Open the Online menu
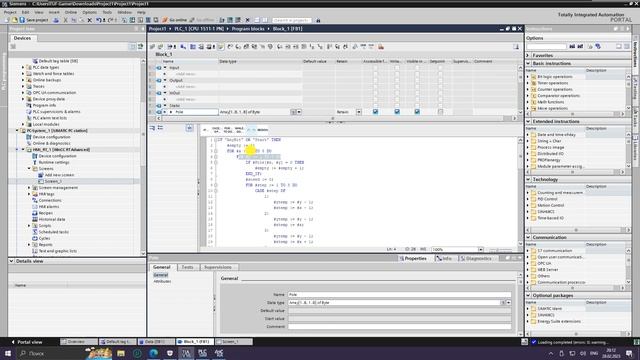640x360 pixels. [x=71, y=12]
